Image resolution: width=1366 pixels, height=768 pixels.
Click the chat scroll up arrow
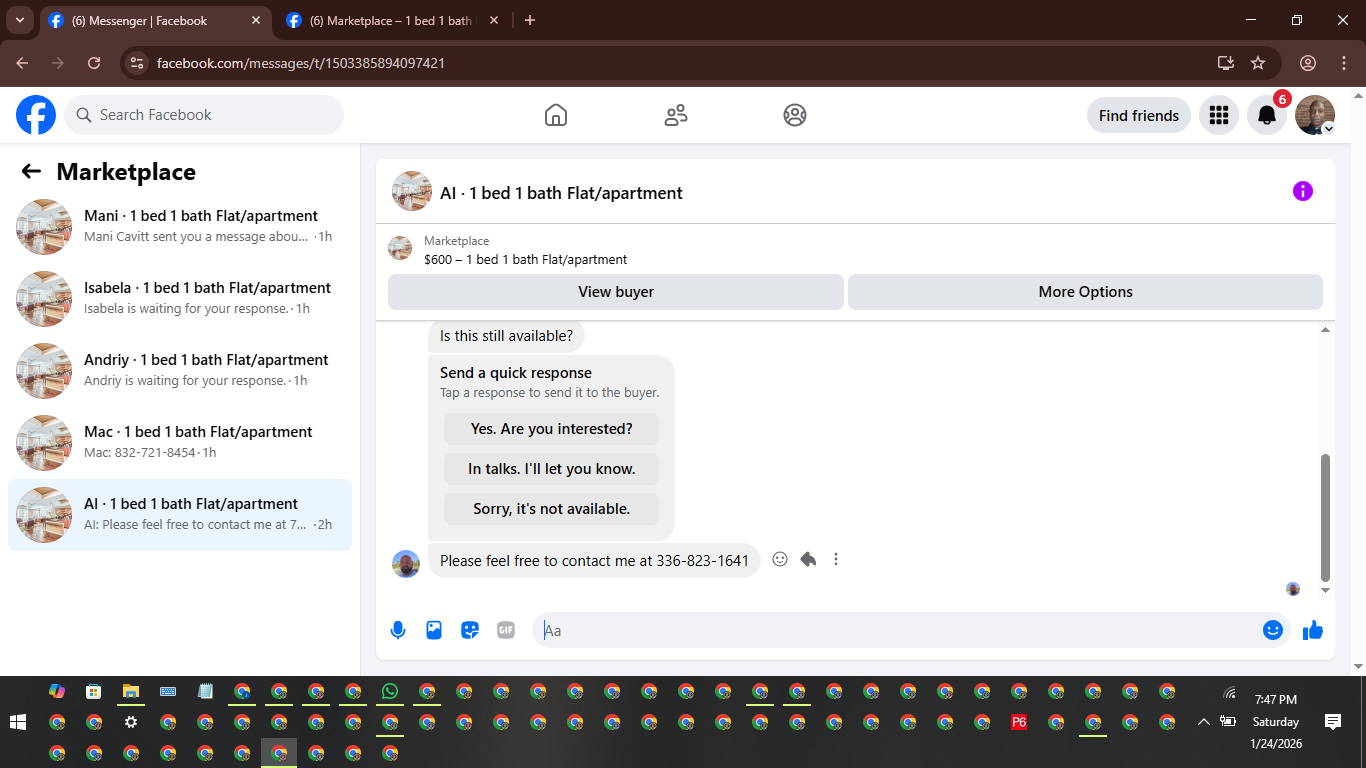1326,330
